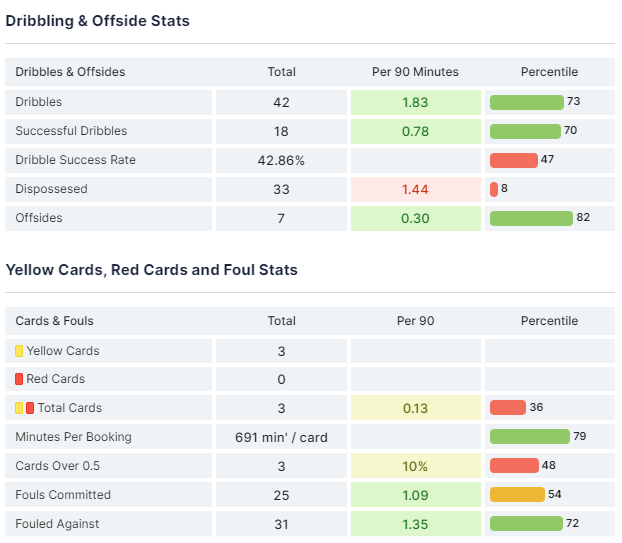Click the Dribbles percentile bar showing 73
This screenshot has height=543, width=622.
click(x=526, y=102)
